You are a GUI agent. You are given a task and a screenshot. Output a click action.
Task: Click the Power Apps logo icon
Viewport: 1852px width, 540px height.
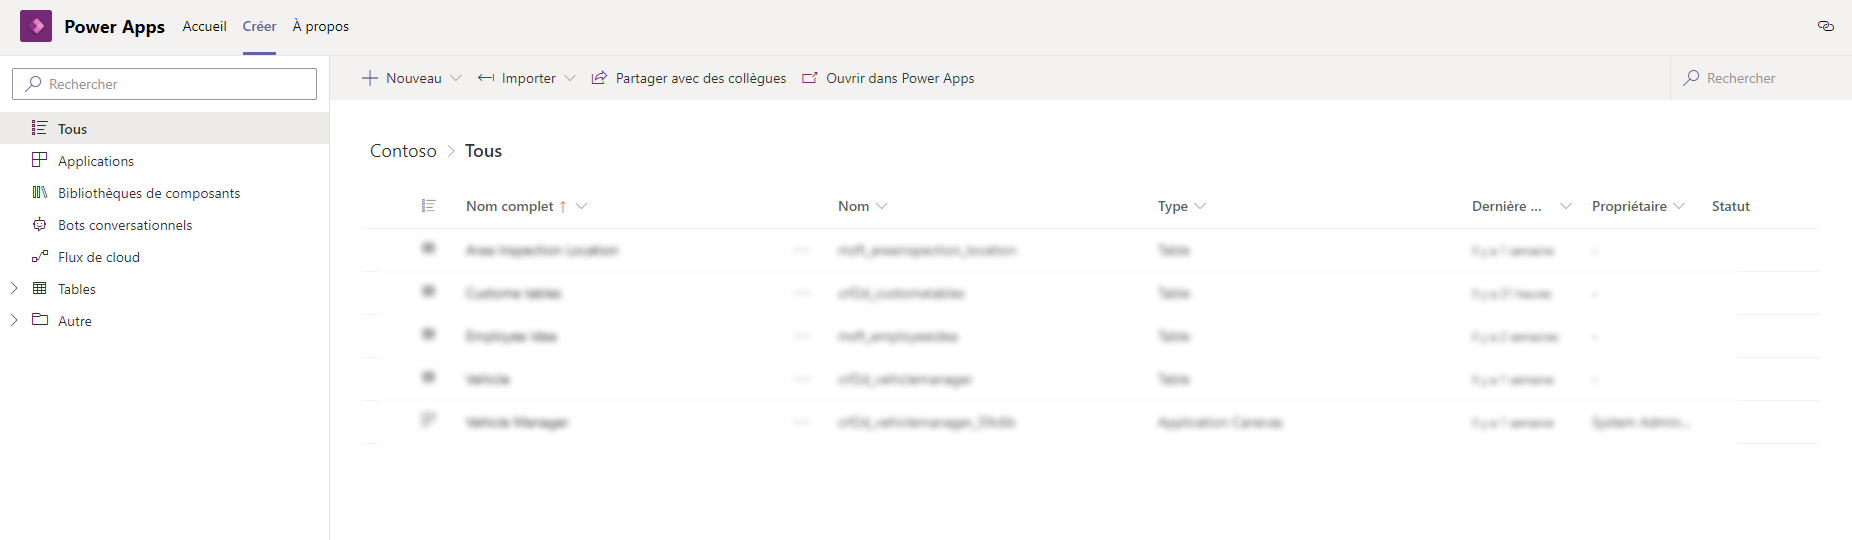36,26
